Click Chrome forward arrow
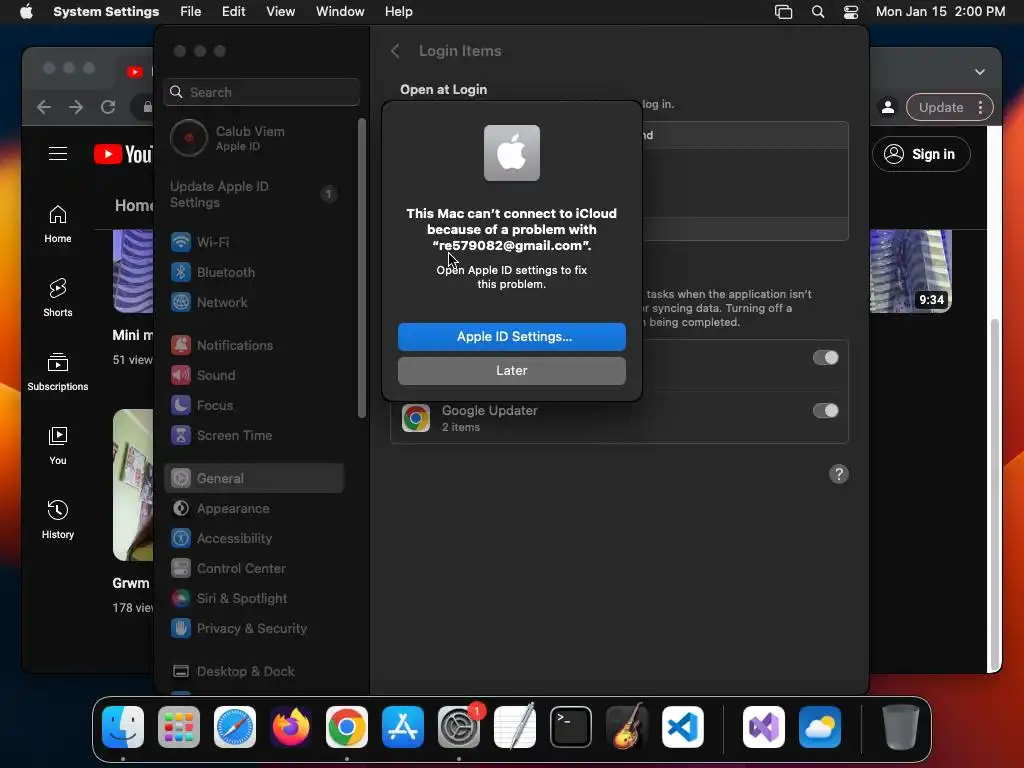1024x768 pixels. pyautogui.click(x=76, y=107)
